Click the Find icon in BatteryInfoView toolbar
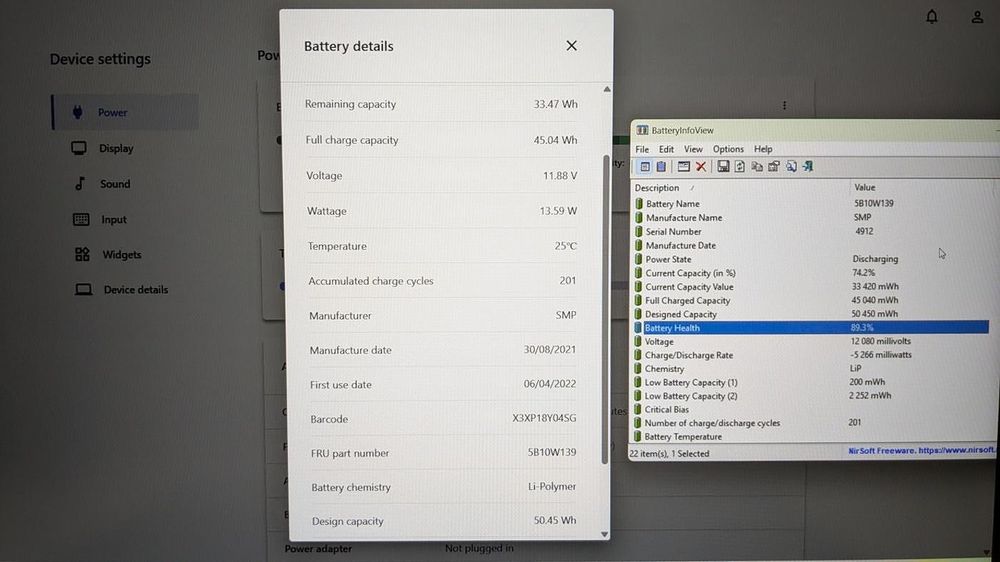Image resolution: width=1000 pixels, height=562 pixels. click(791, 166)
